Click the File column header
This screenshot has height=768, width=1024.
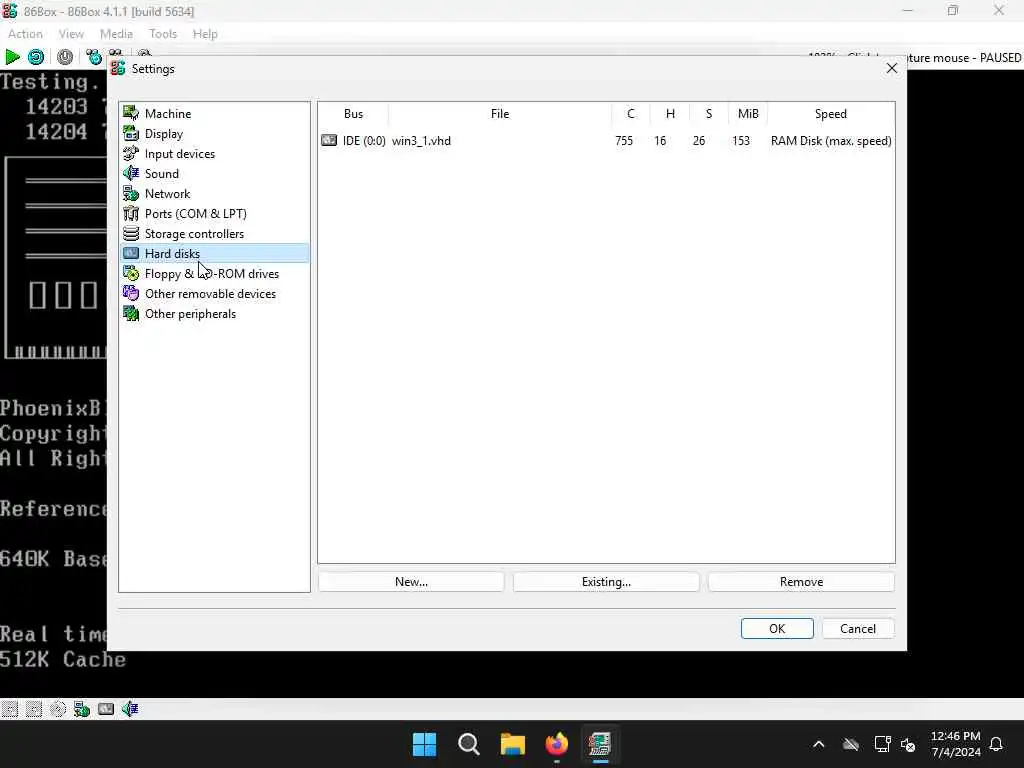(x=500, y=114)
